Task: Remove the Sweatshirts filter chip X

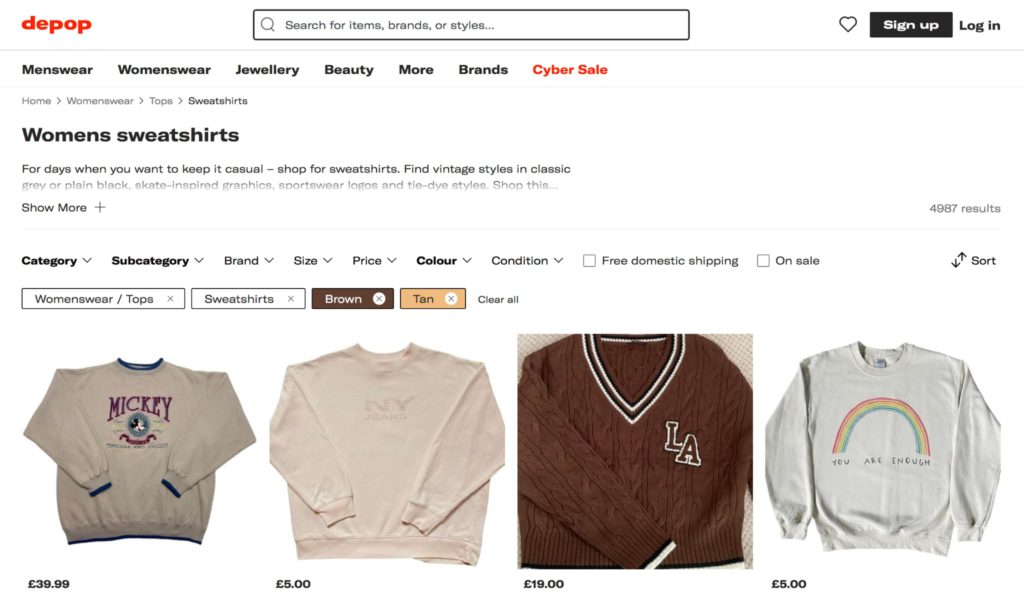Action: click(290, 298)
